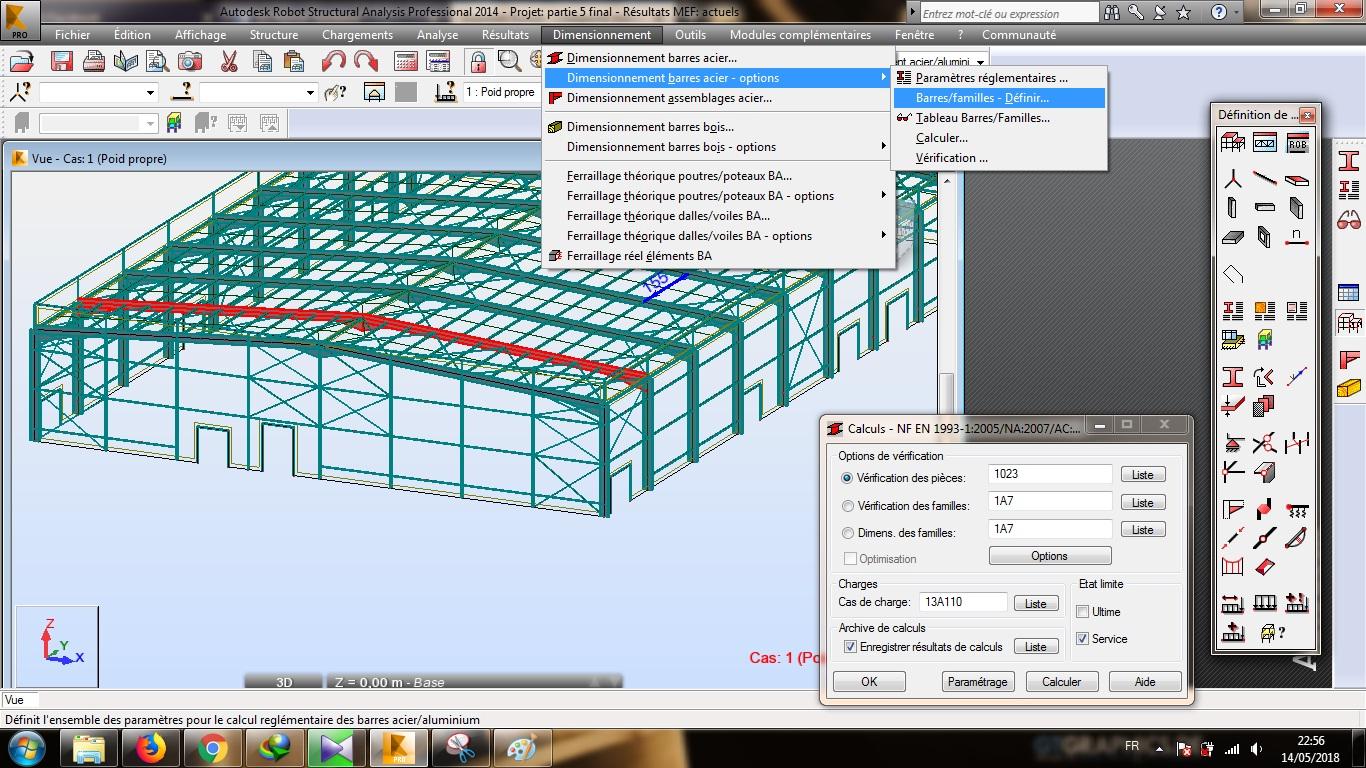Select the nodes icon in Définition panel
Screen dimensions: 1366x768
1233,180
